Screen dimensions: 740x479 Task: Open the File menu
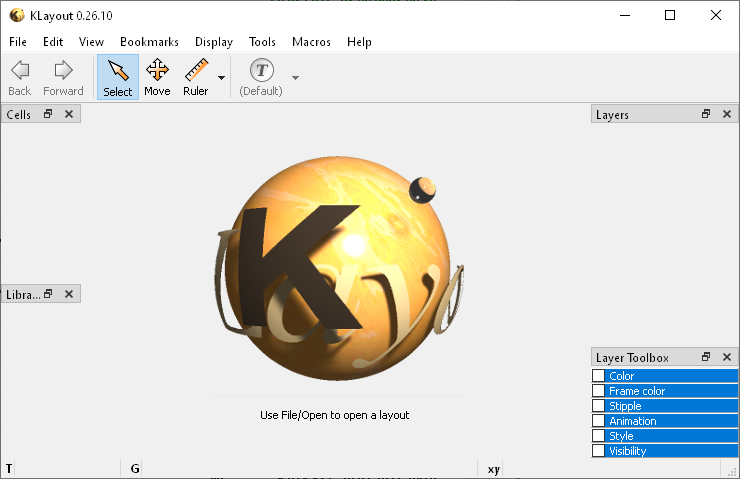[x=18, y=42]
